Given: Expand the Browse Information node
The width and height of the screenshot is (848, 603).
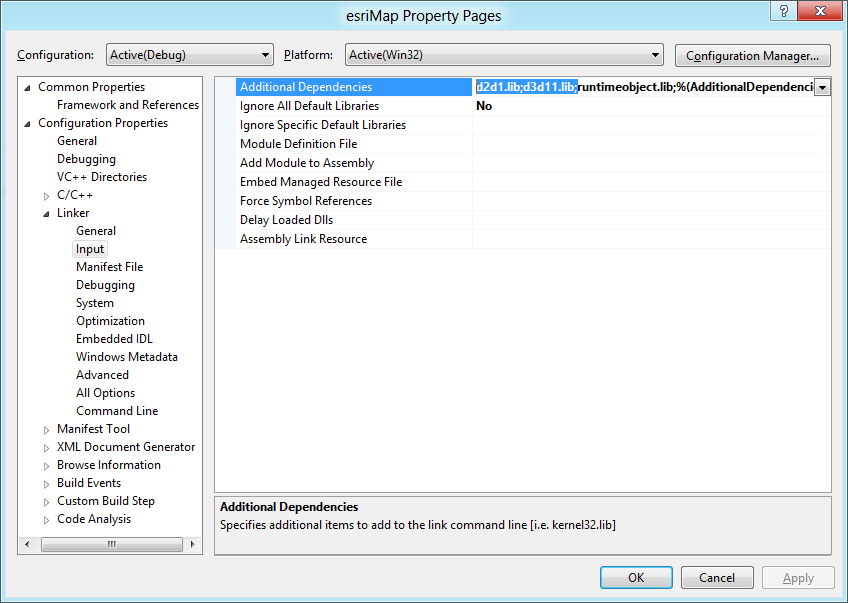Looking at the screenshot, I should coord(47,466).
